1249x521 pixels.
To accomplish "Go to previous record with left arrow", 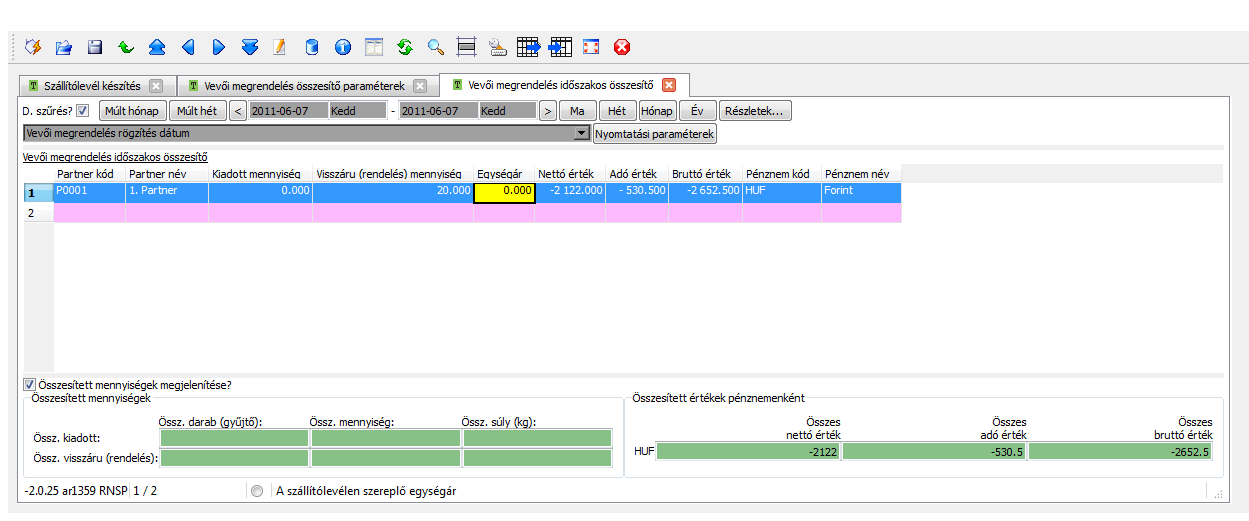I will point(188,47).
